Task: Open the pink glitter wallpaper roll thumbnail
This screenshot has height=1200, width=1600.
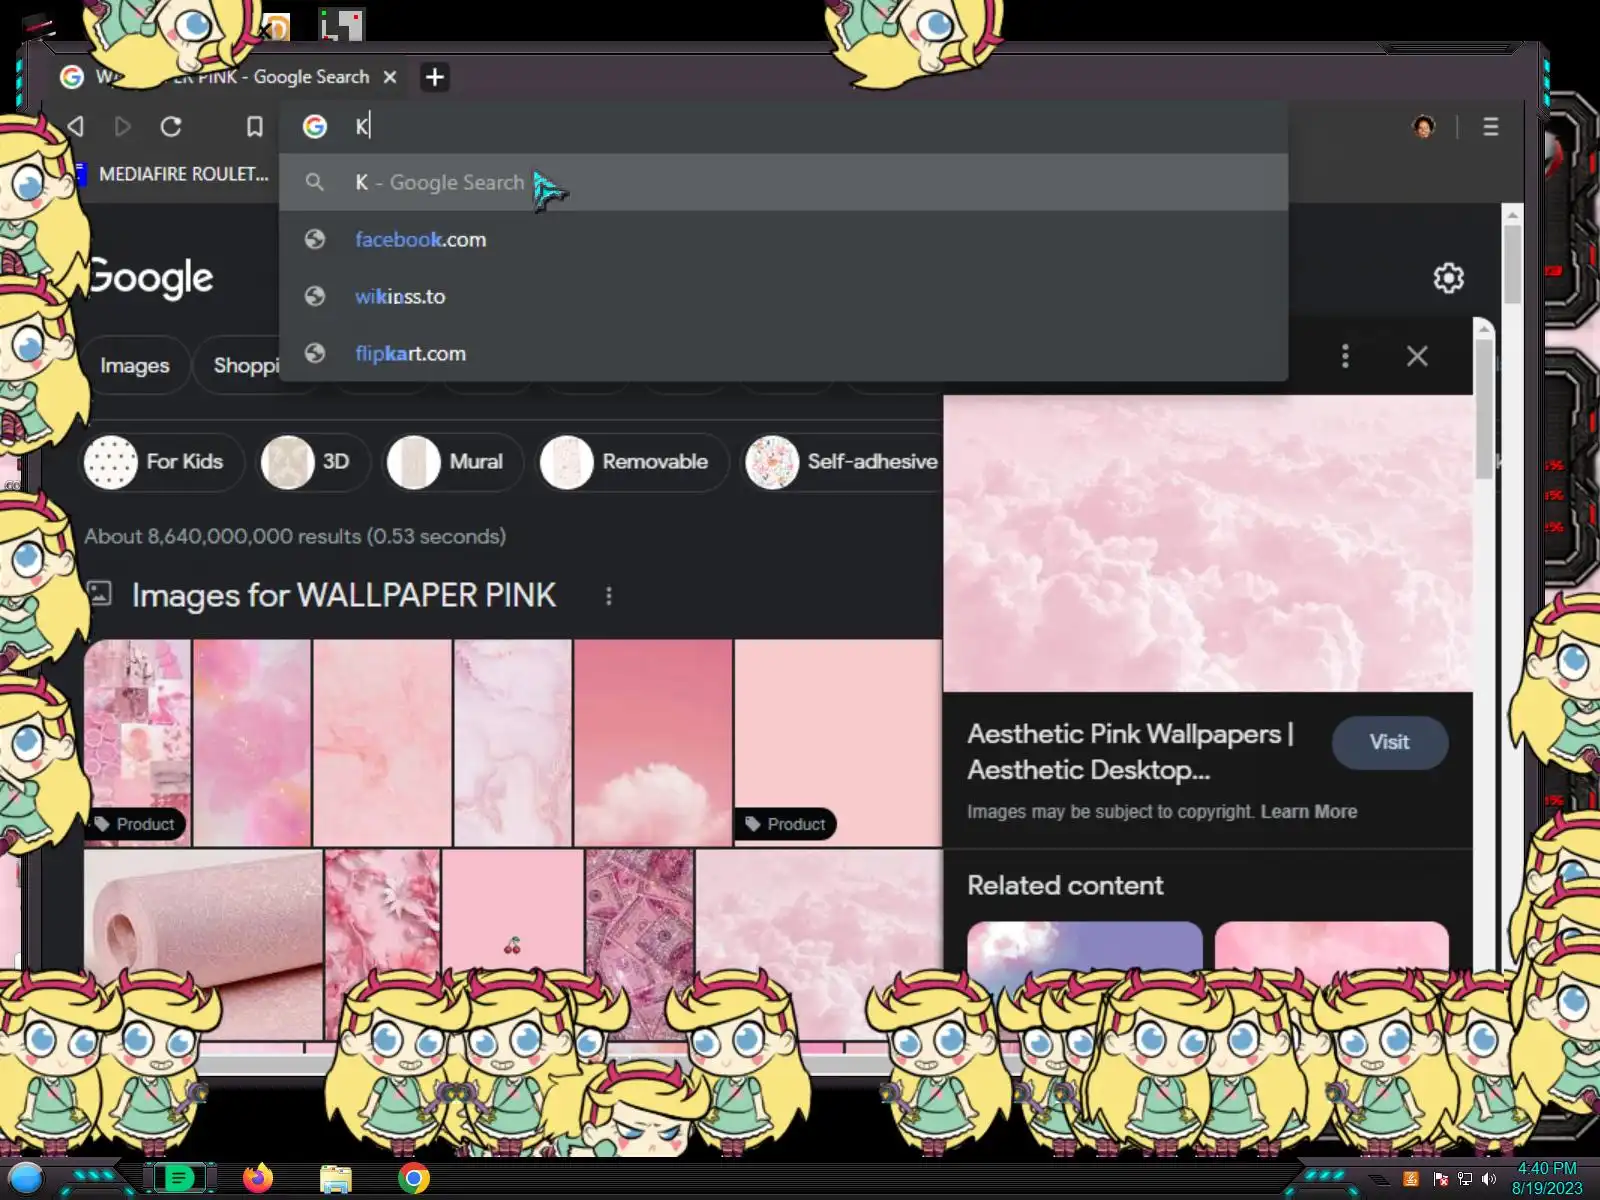Action: click(203, 943)
